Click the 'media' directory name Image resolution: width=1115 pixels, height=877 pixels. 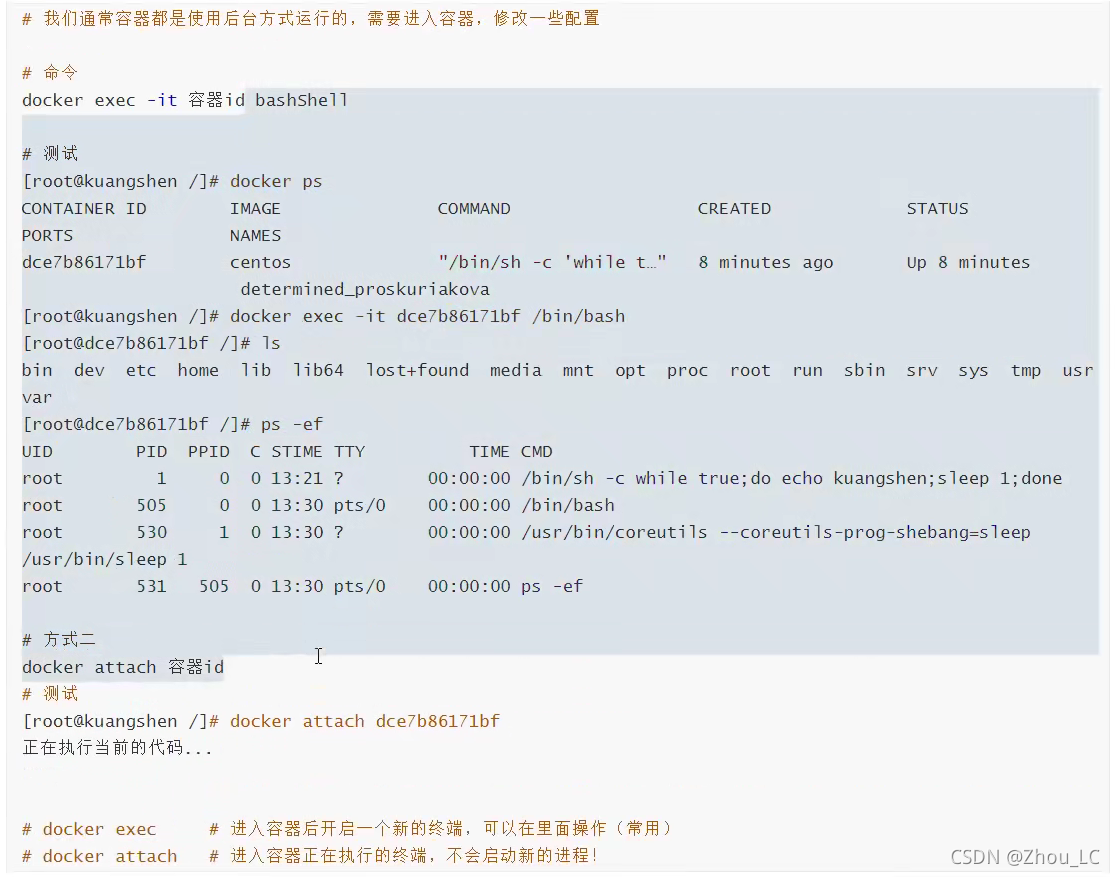pos(516,371)
